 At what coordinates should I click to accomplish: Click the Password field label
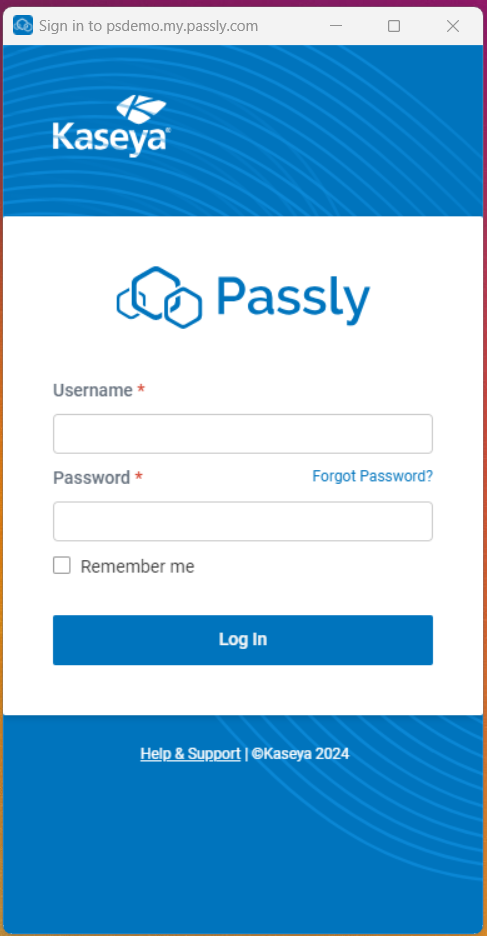coord(91,478)
